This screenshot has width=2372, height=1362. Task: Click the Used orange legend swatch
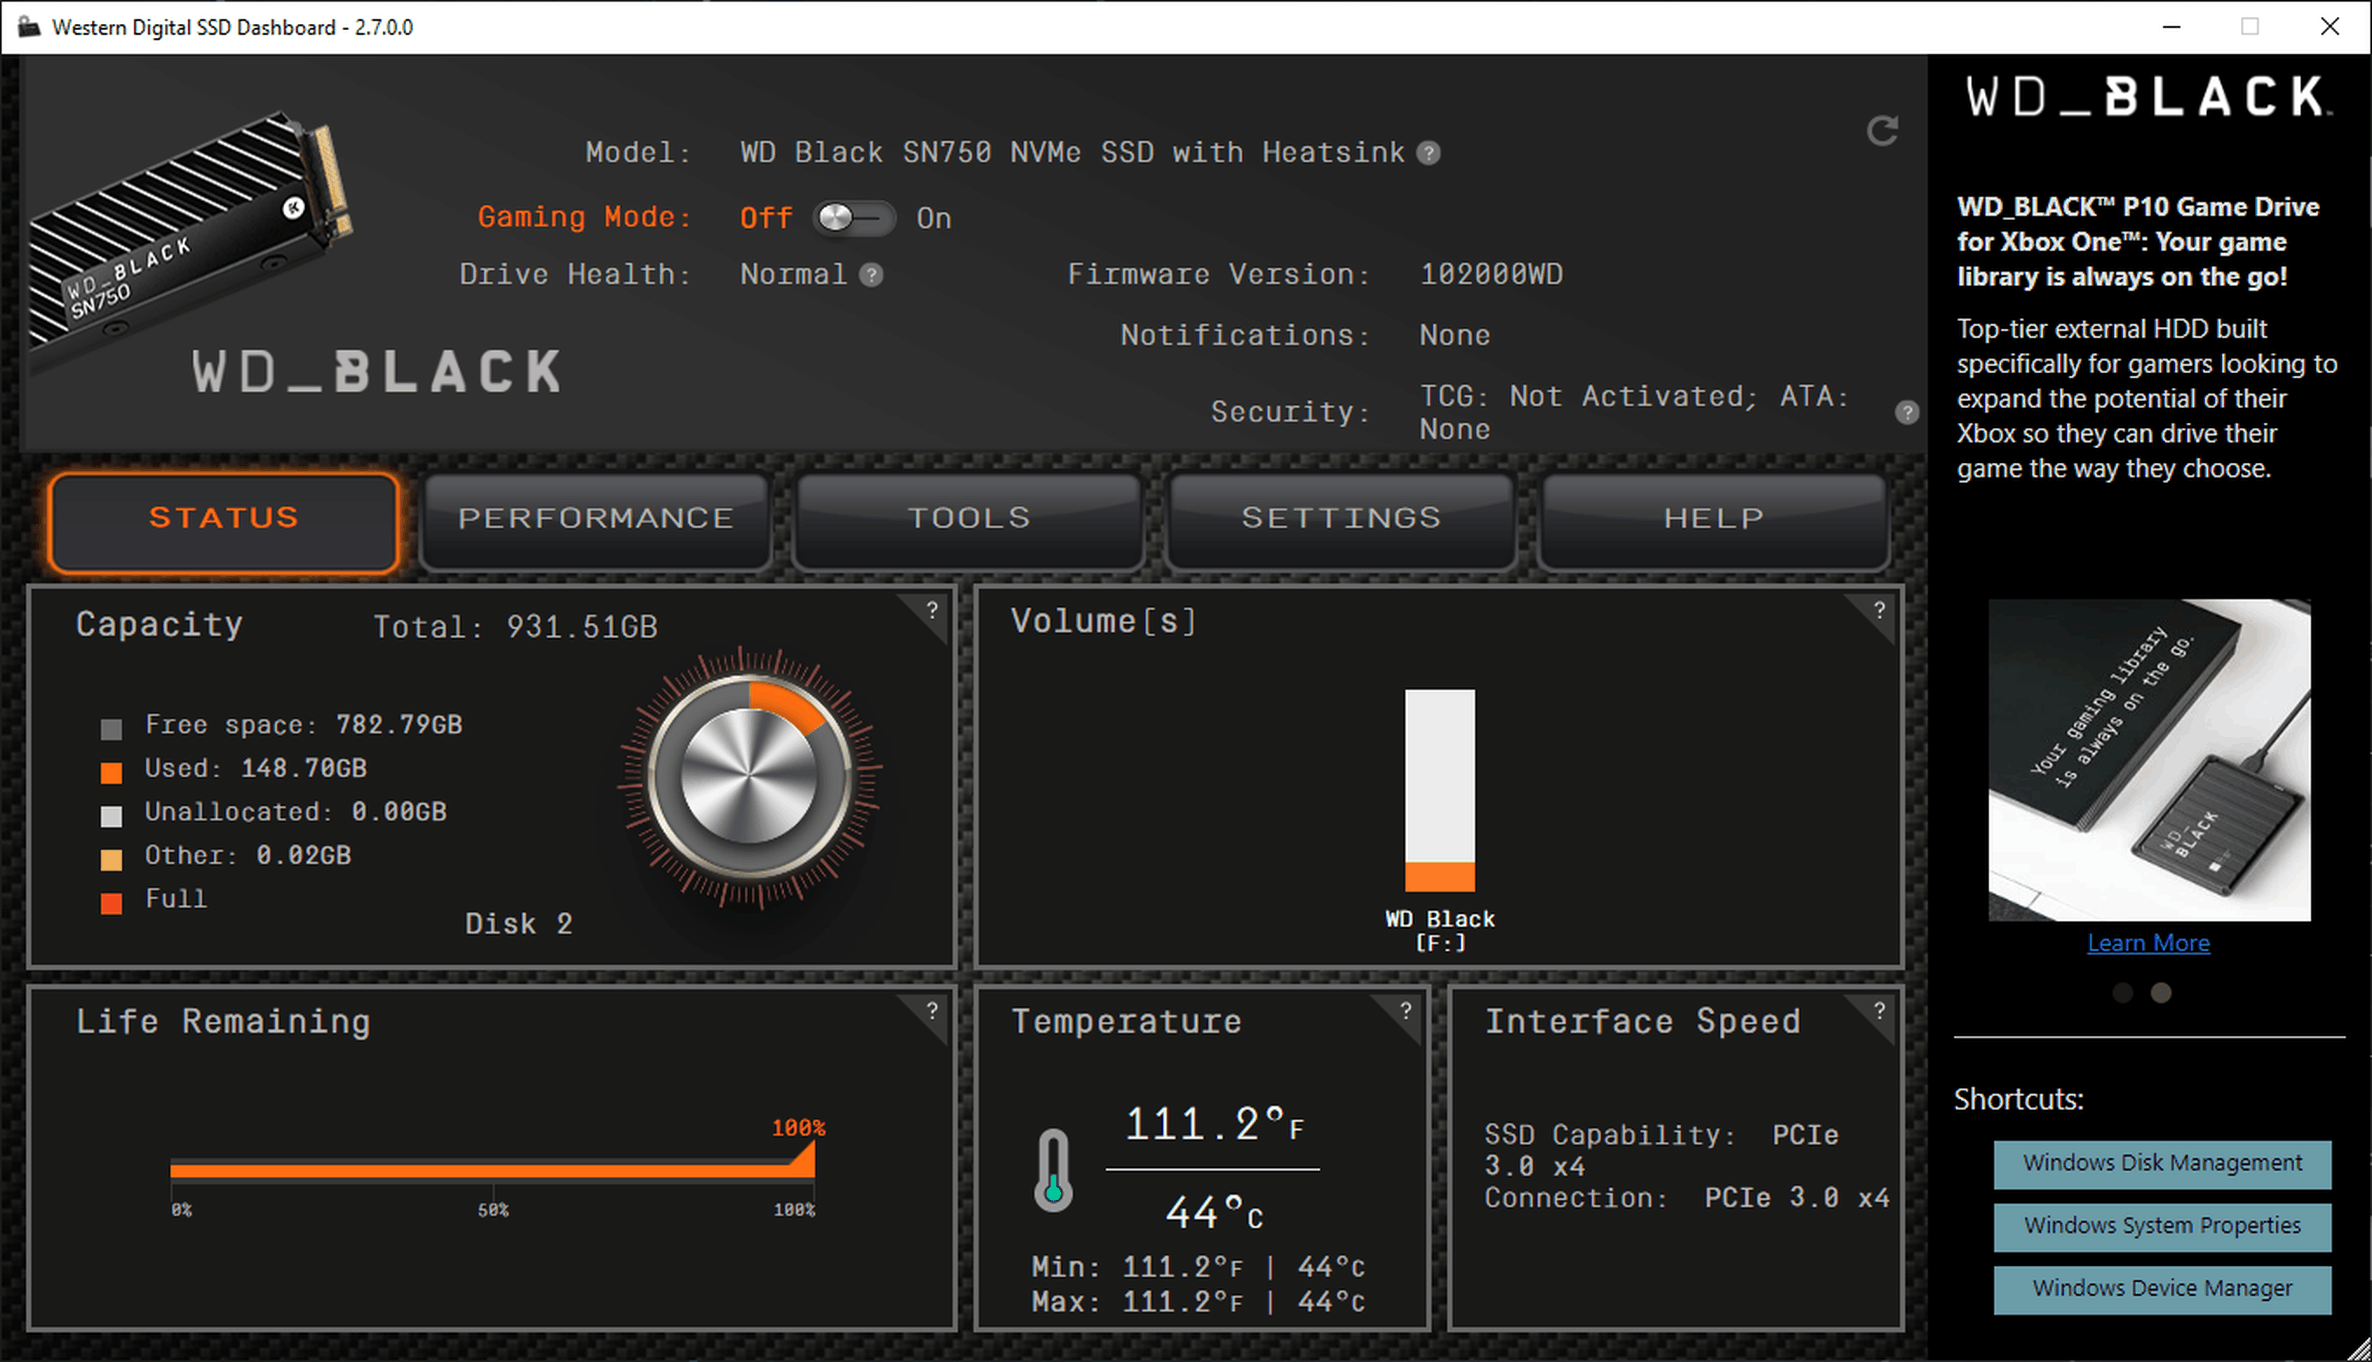point(111,773)
